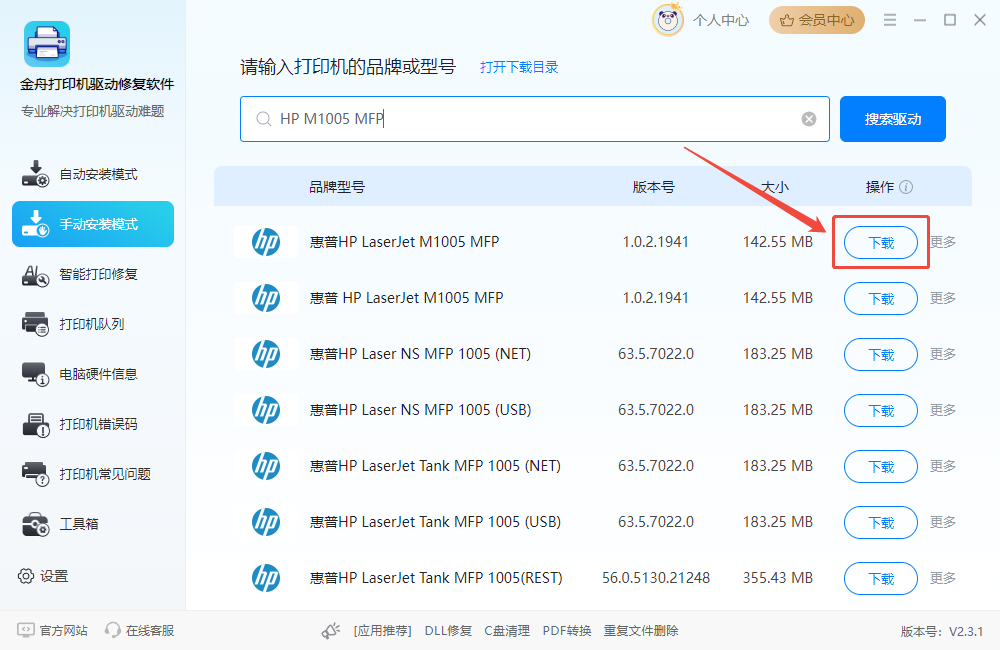Focus the printer model search field
The image size is (1000, 650).
[x=534, y=119]
